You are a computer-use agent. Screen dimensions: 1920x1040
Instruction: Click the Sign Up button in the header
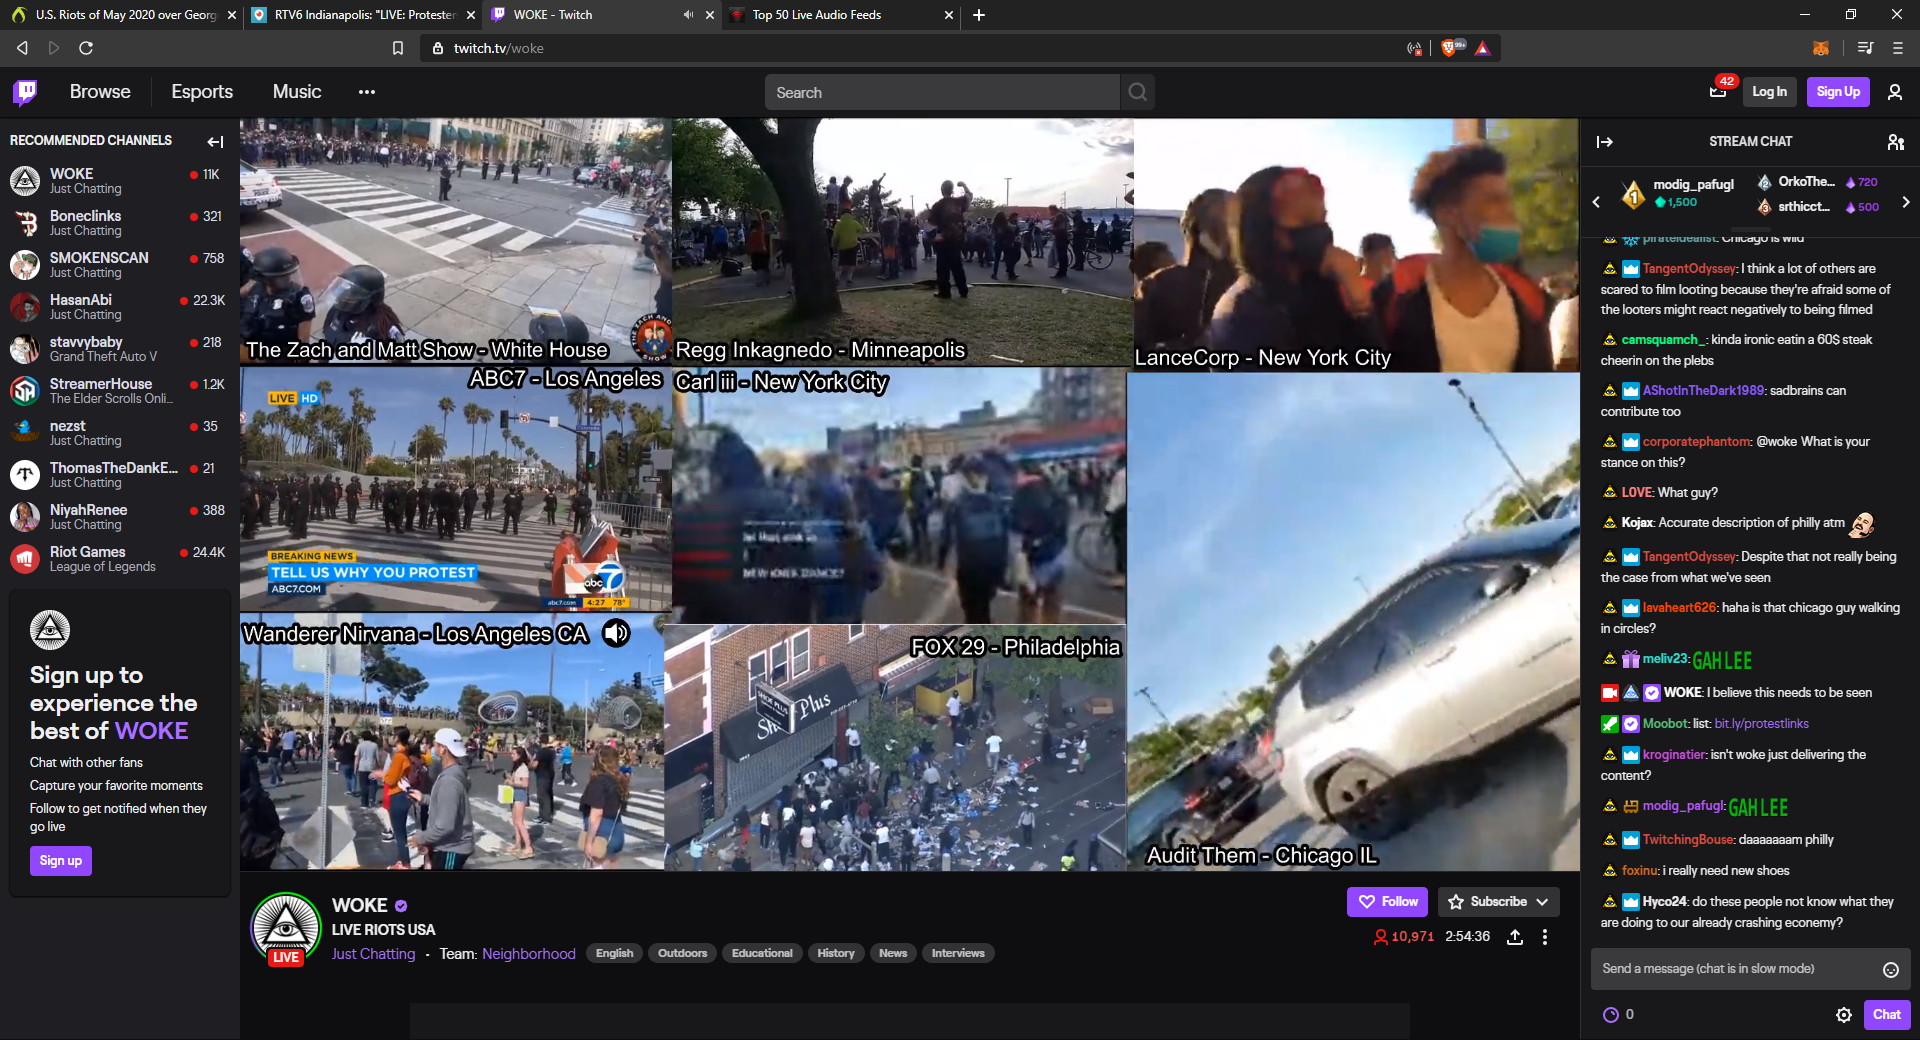pos(1838,92)
